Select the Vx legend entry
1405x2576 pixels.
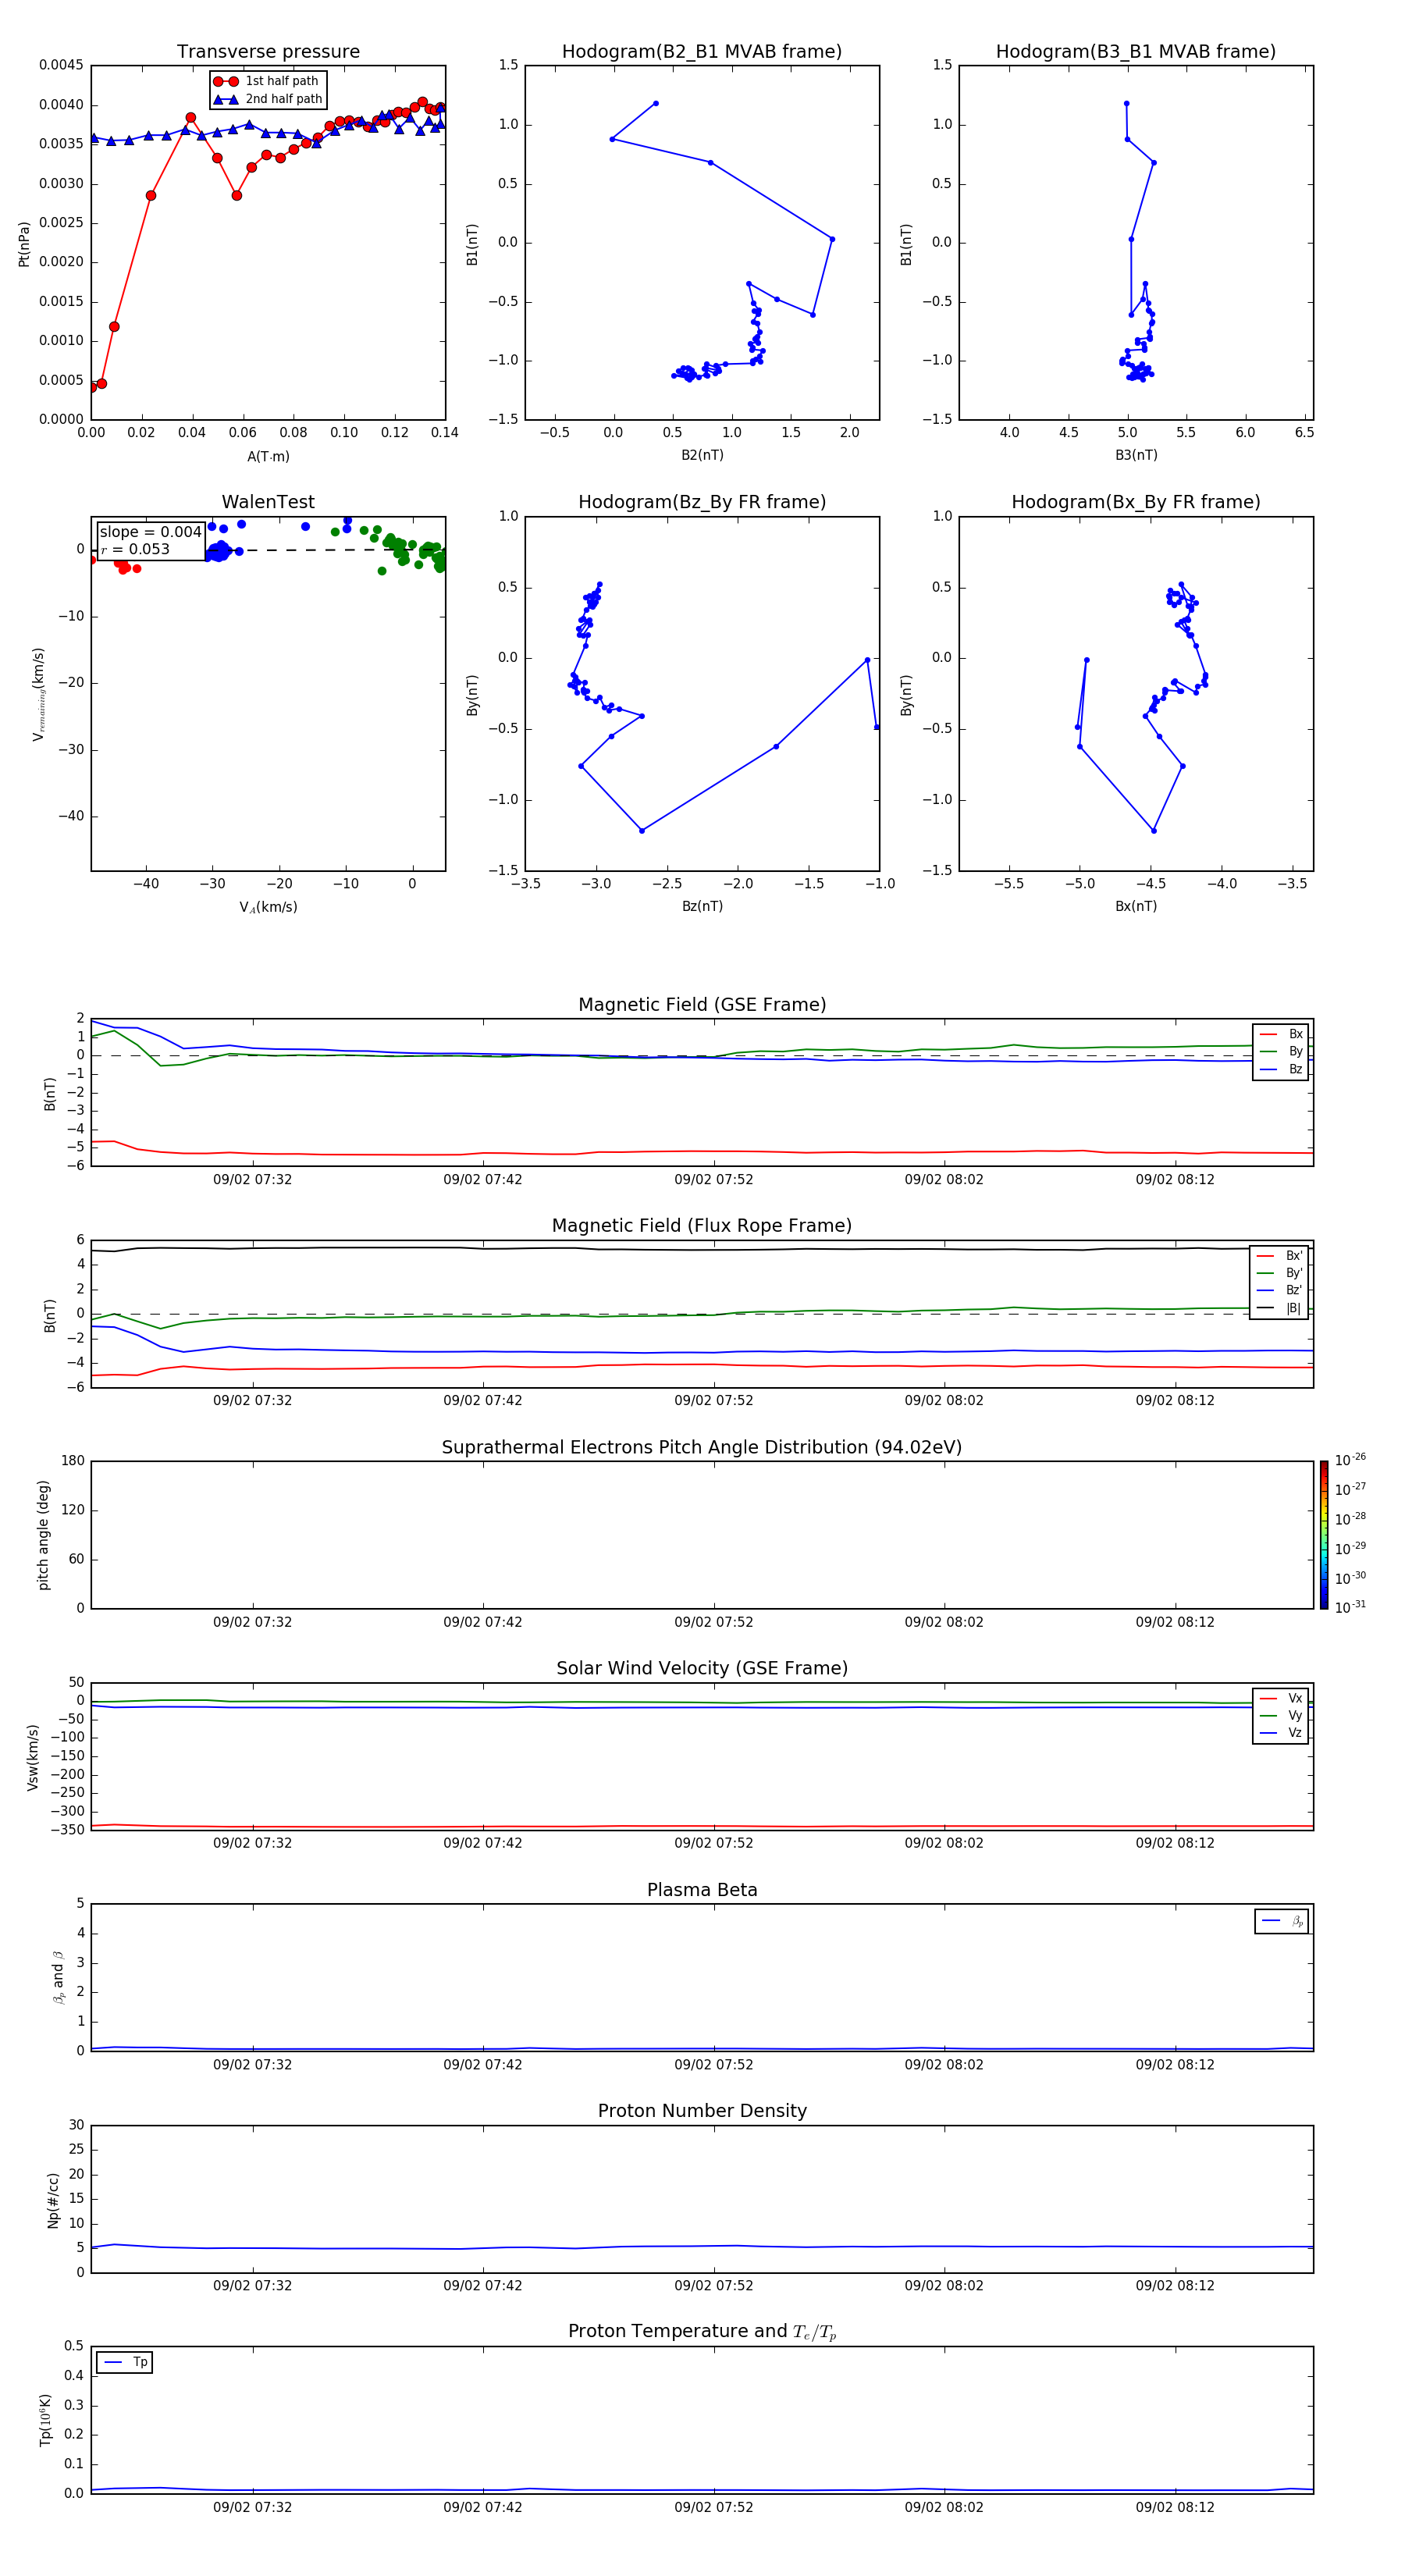[1281, 1698]
